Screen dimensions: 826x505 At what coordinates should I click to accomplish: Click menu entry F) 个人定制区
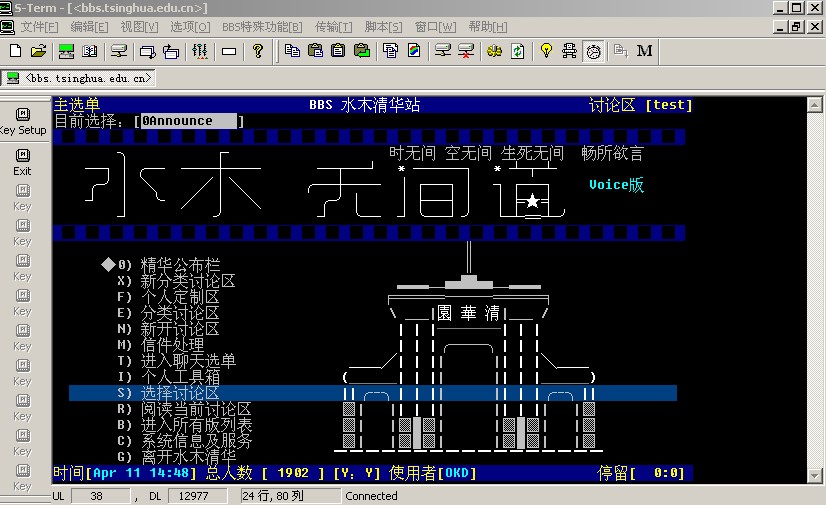click(x=168, y=297)
